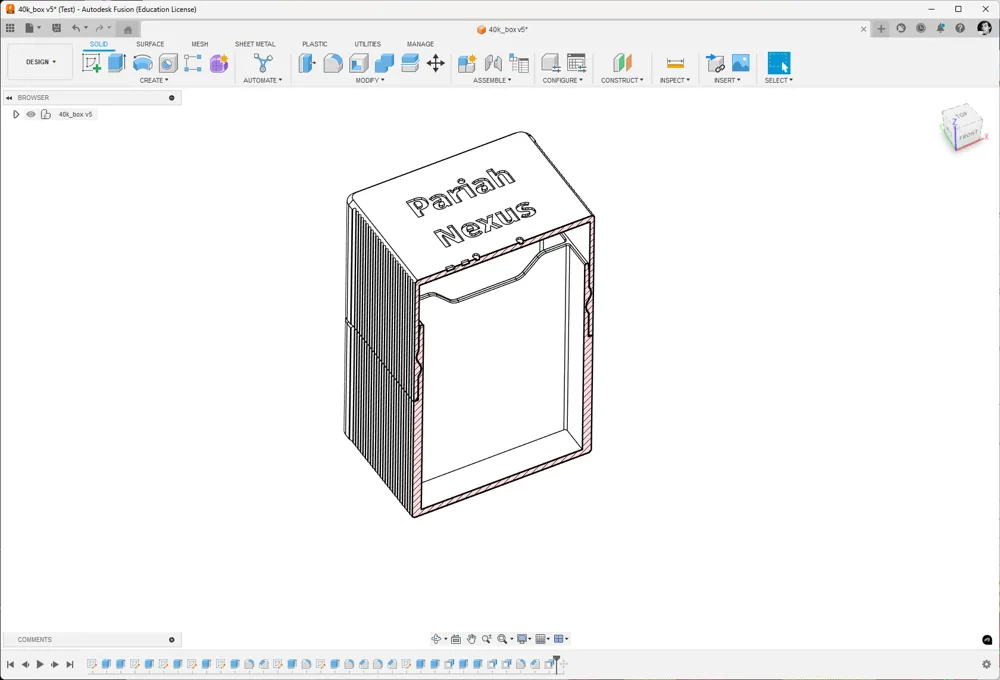Open the Design workspace dropdown
The height and width of the screenshot is (680, 1000).
pyautogui.click(x=40, y=61)
